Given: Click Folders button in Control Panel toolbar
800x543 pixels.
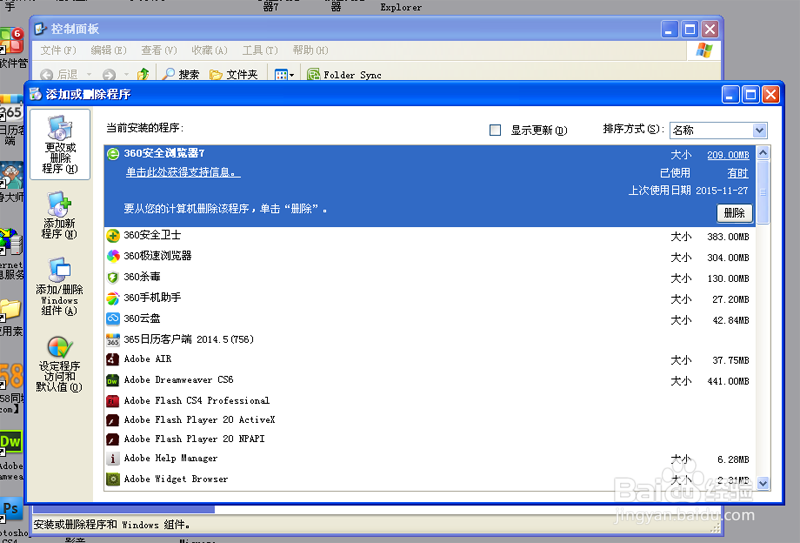Looking at the screenshot, I should point(234,75).
